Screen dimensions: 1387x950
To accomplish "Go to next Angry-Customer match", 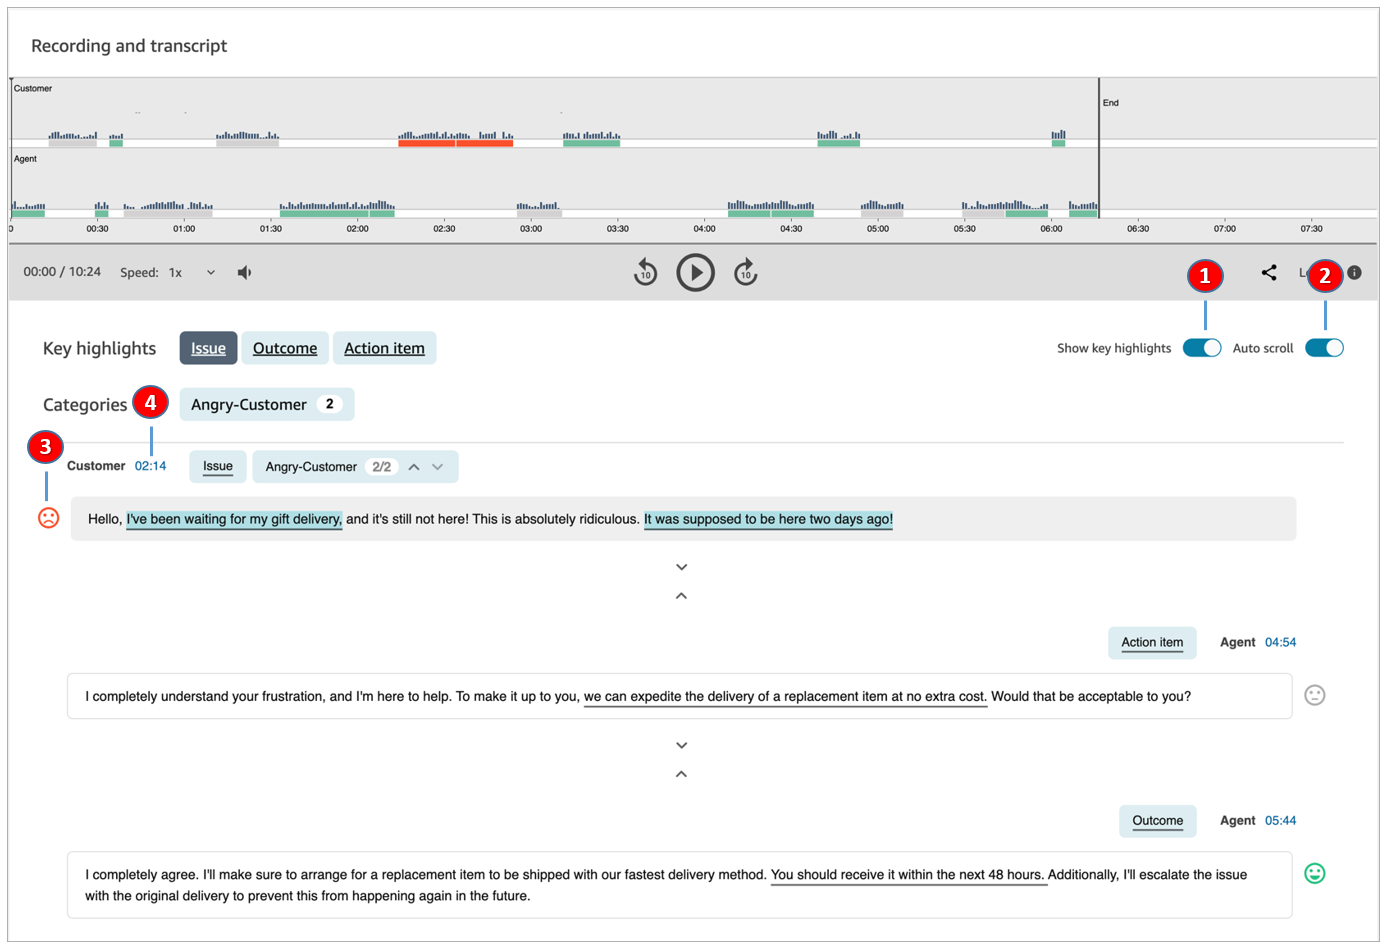I will (437, 467).
